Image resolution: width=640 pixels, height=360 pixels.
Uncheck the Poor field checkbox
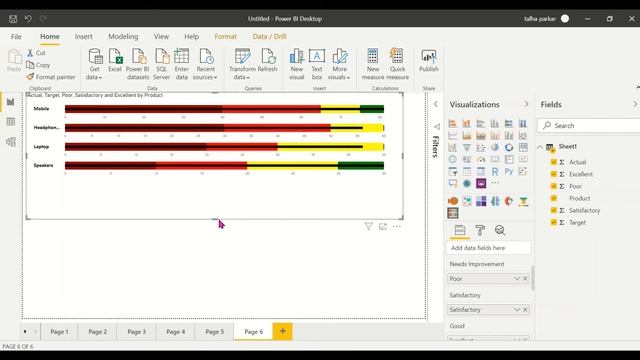click(x=554, y=186)
